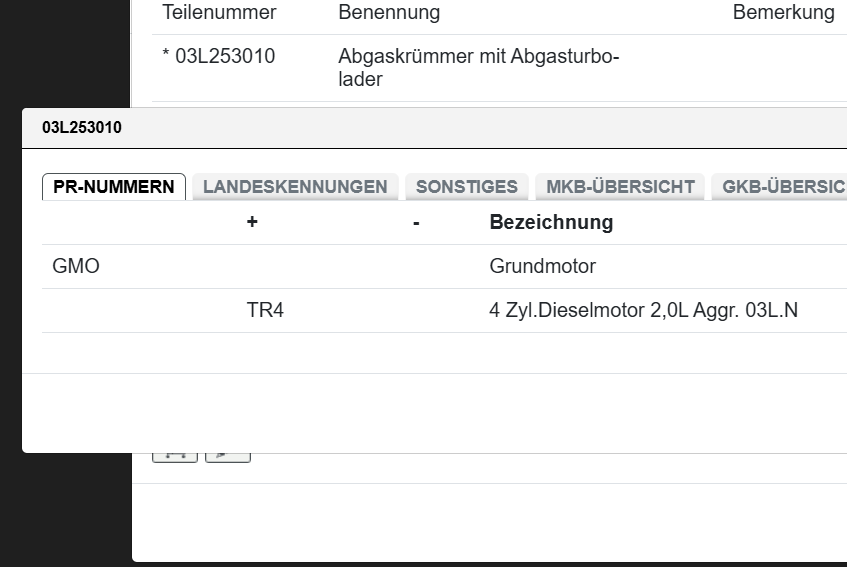Select the GMO row code
Viewport: 847px width, 567px height.
pyautogui.click(x=76, y=267)
